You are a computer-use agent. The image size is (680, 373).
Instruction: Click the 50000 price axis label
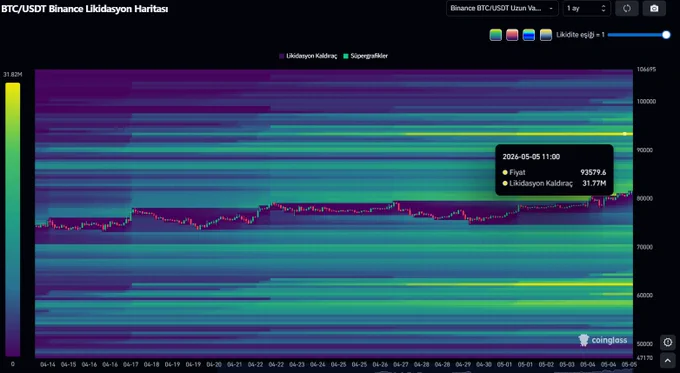tap(645, 344)
